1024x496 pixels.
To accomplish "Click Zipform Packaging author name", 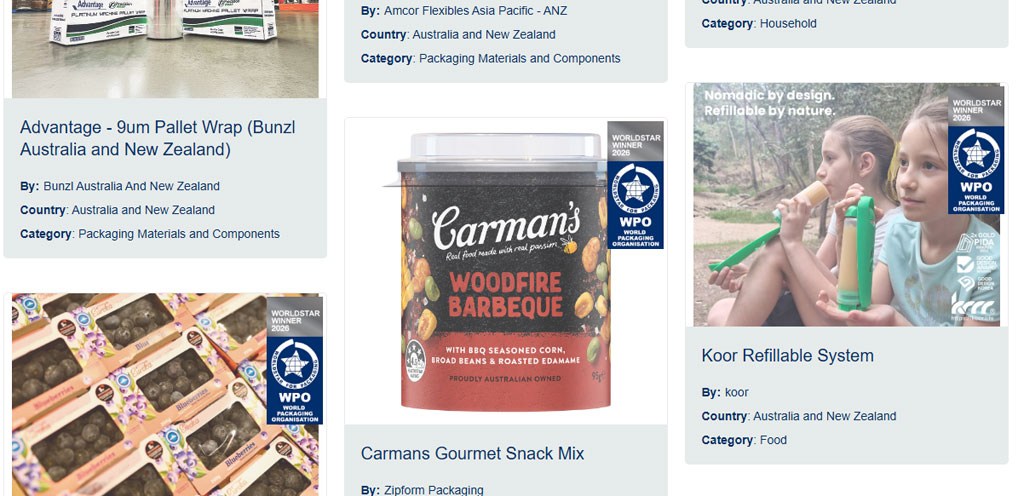I will 434,489.
